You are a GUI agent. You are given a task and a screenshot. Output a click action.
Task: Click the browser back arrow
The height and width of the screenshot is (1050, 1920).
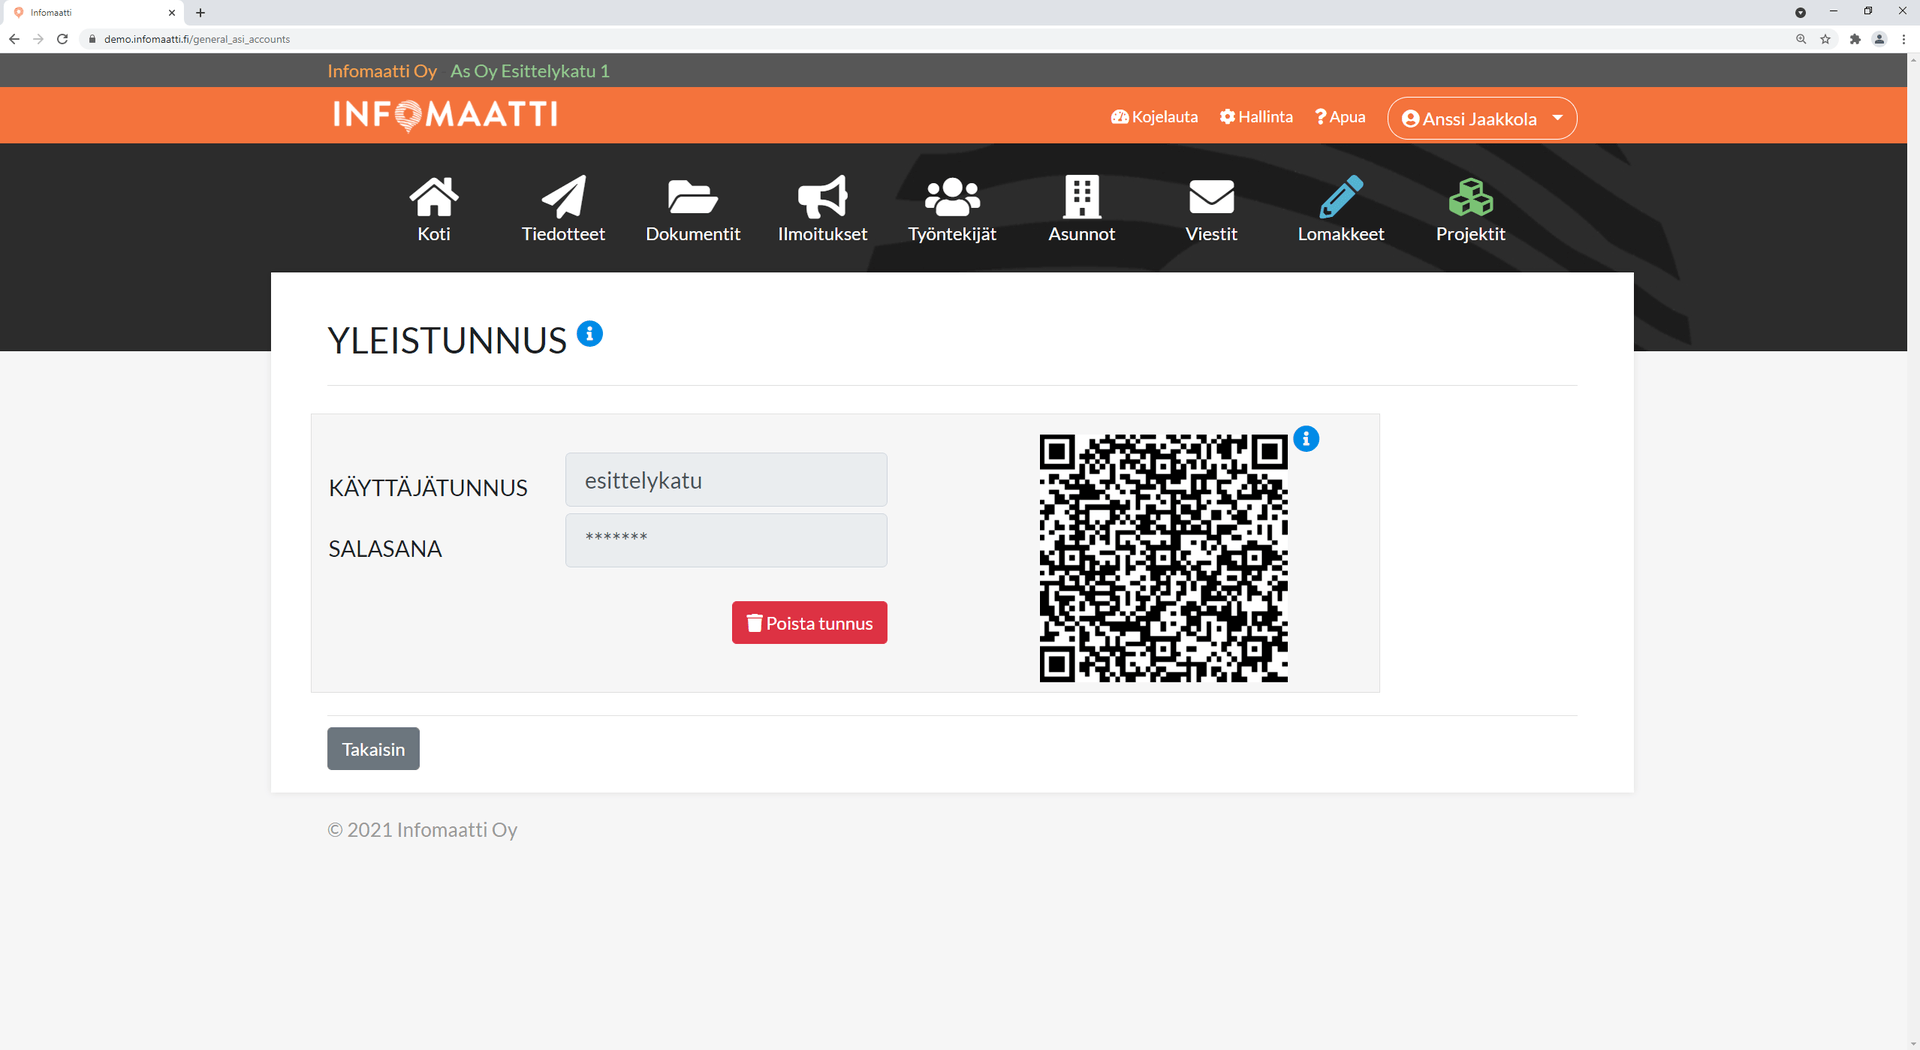pos(14,39)
